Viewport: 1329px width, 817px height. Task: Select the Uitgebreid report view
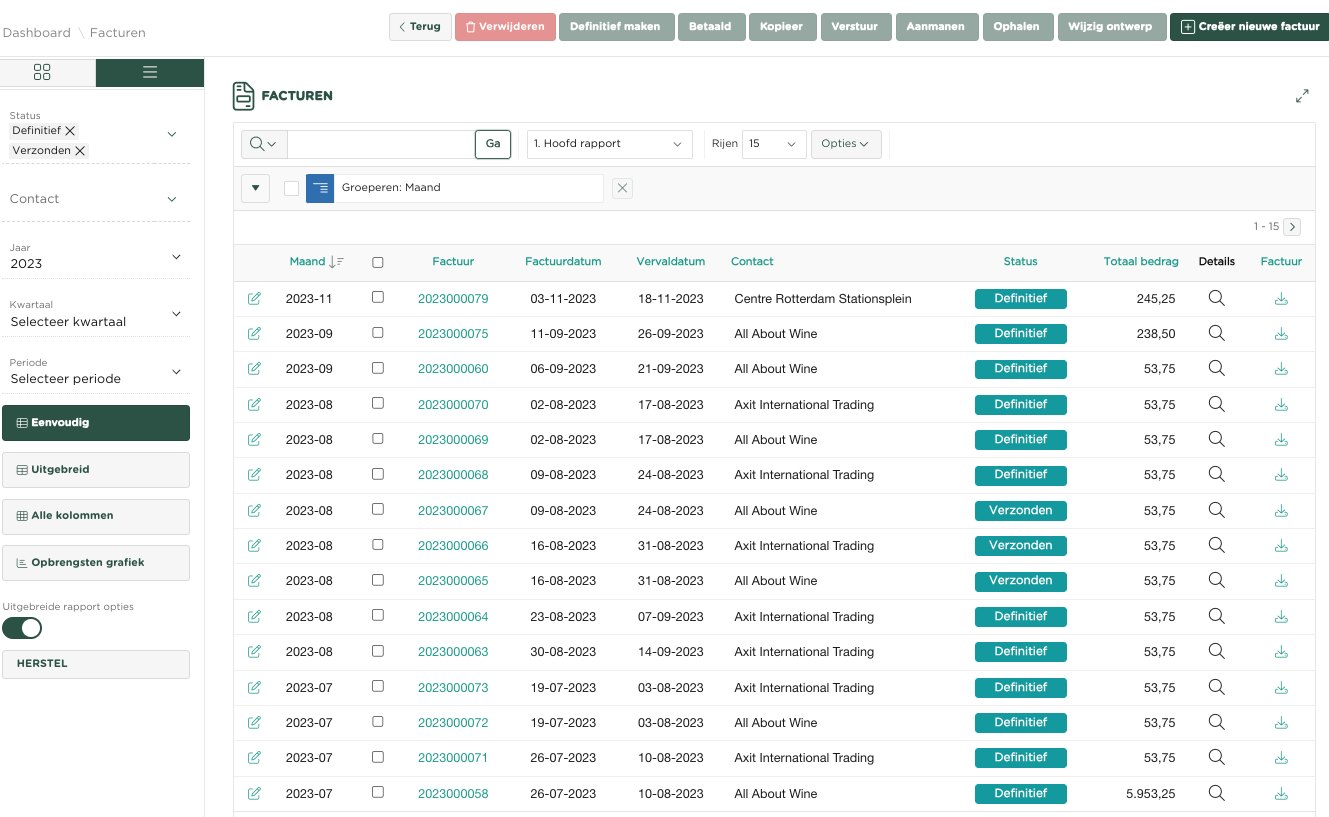(x=96, y=469)
